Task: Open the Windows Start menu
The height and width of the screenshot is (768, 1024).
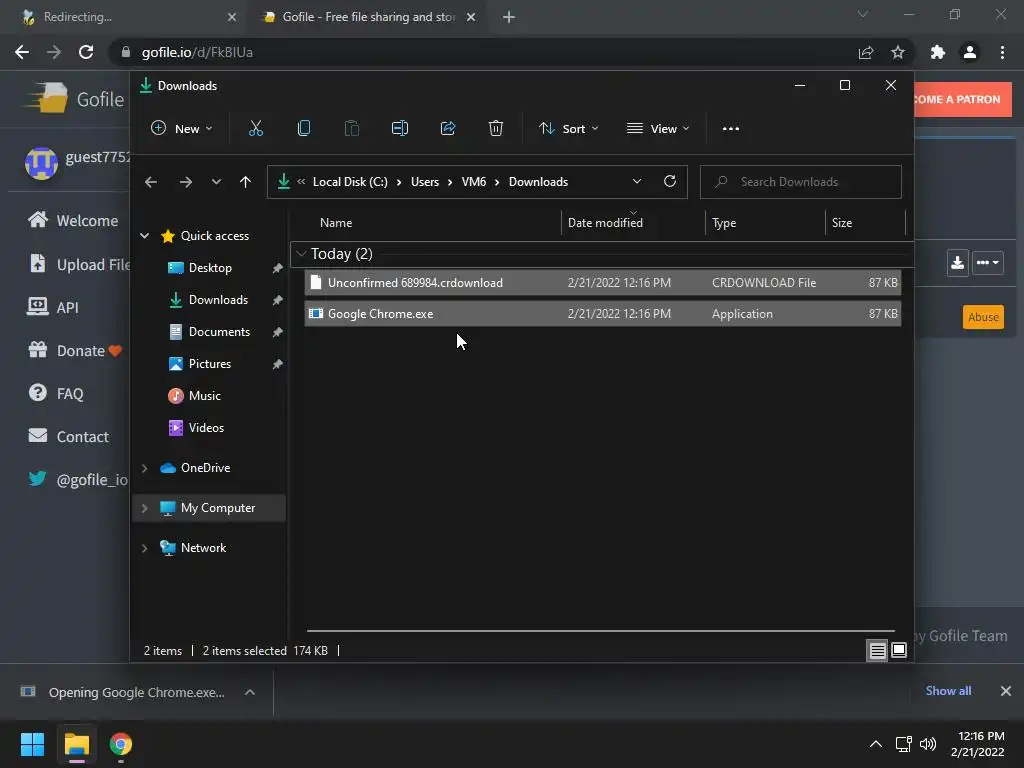Action: [32, 744]
